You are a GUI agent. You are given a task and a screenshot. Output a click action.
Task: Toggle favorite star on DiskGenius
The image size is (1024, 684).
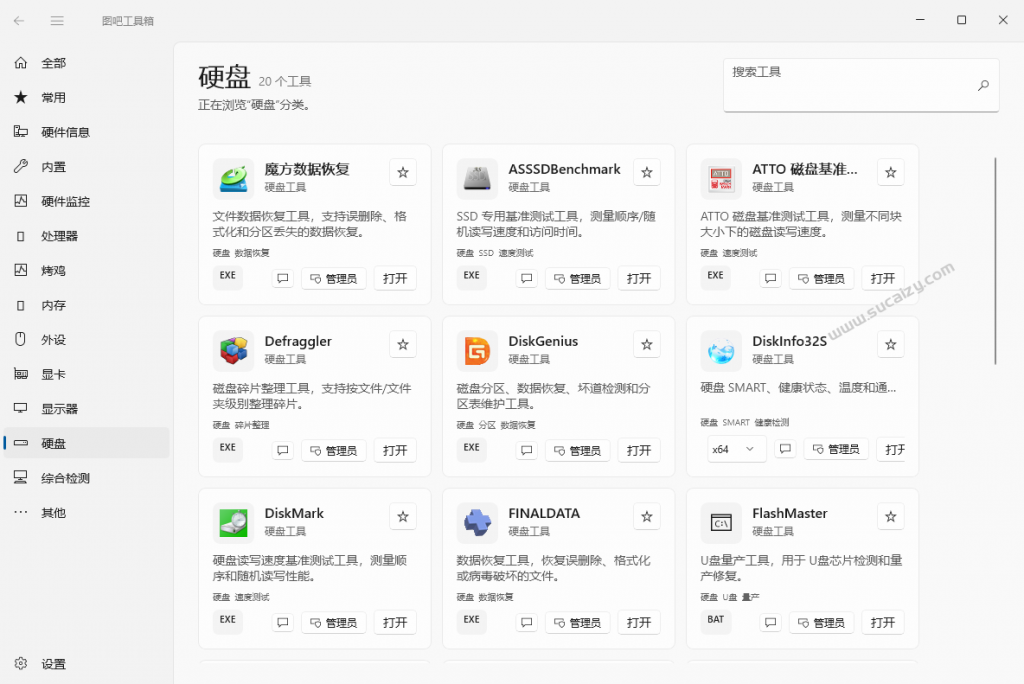tap(647, 344)
